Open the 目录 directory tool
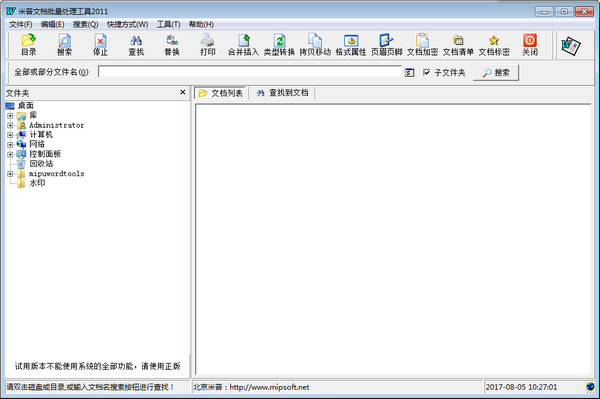600x399 pixels. (x=29, y=45)
